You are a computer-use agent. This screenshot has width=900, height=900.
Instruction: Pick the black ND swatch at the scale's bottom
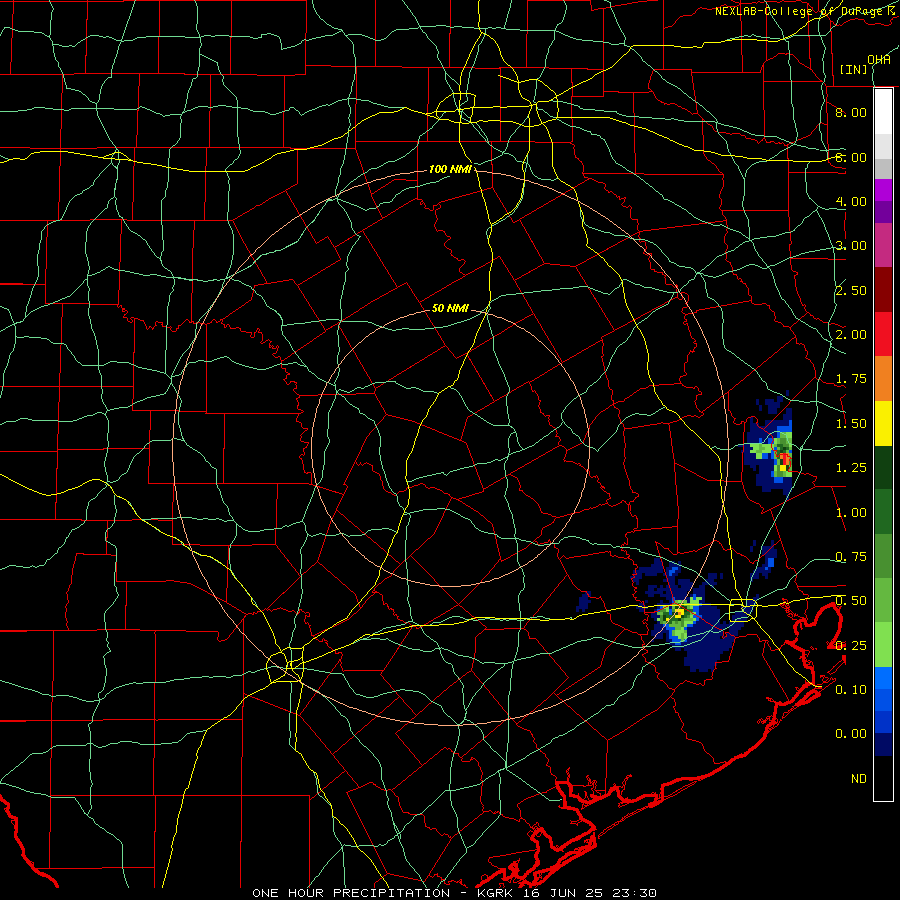pyautogui.click(x=883, y=778)
